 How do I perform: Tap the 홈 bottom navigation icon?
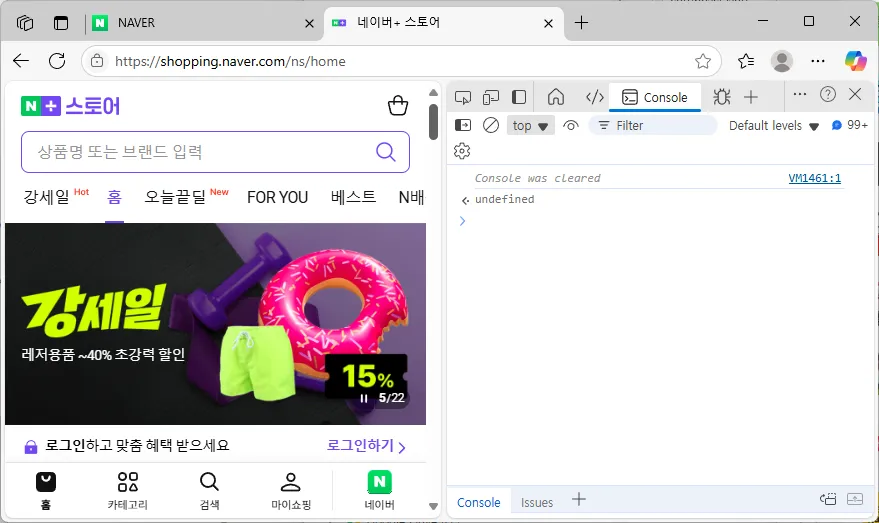(46, 491)
